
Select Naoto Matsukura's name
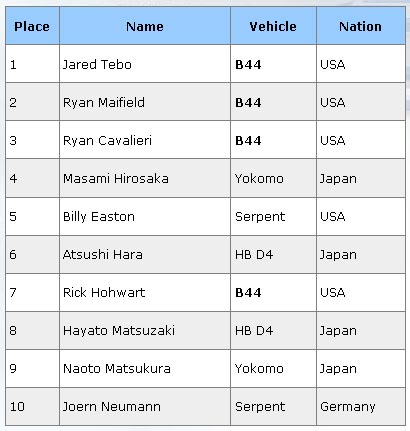117,368
